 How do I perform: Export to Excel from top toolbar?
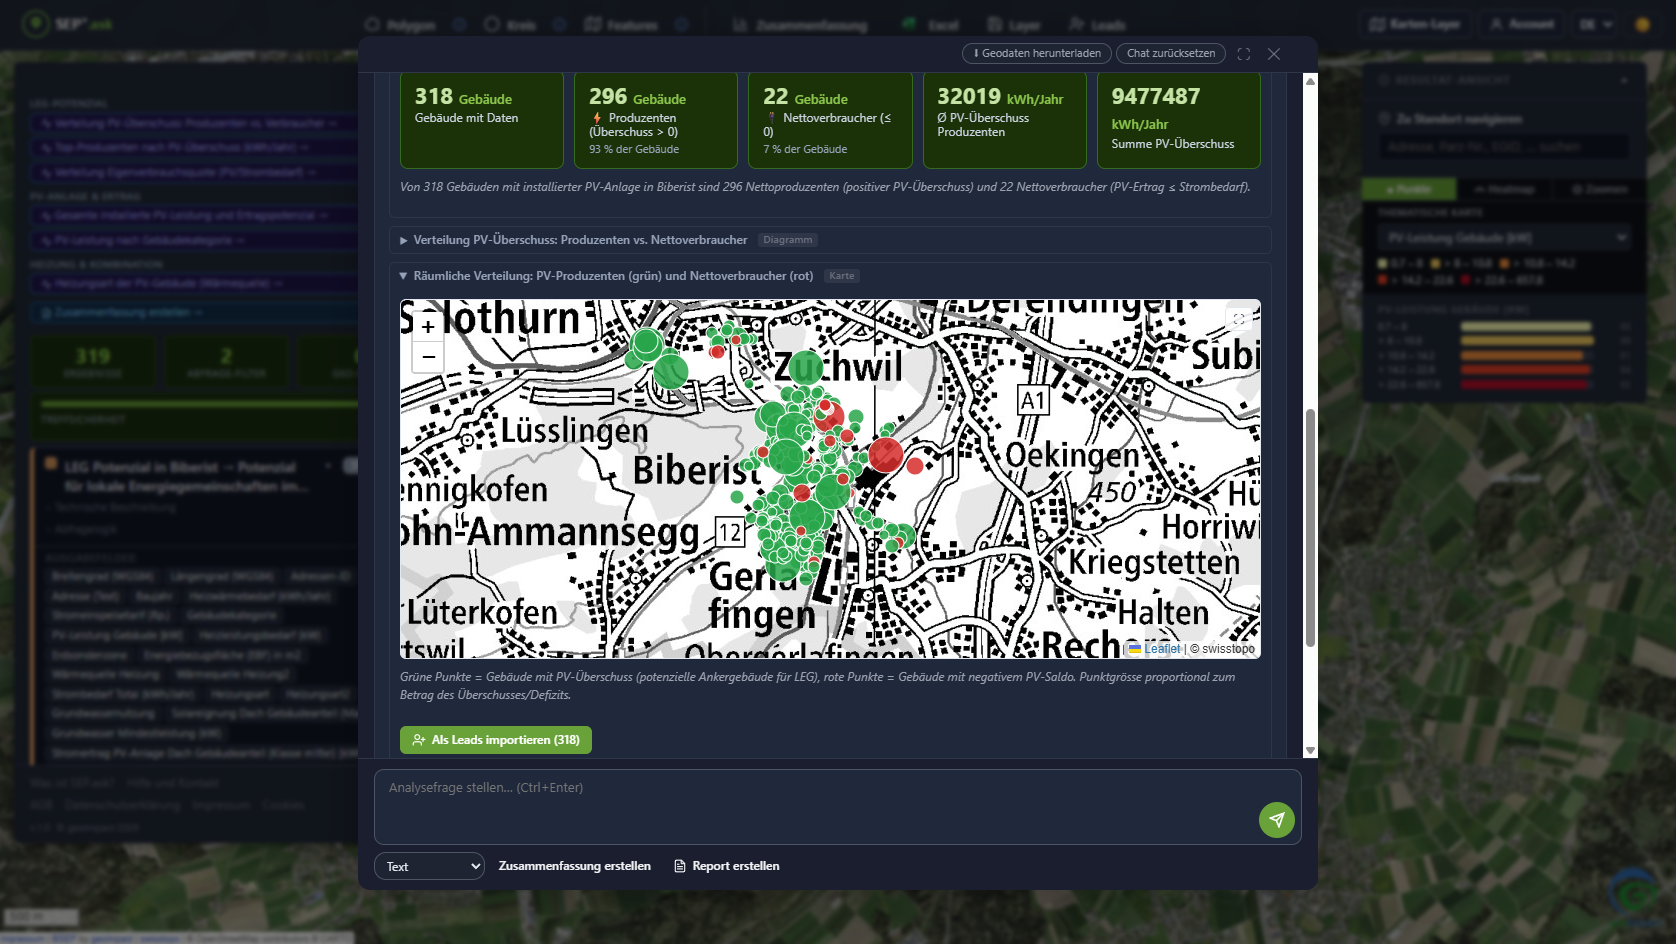(x=931, y=25)
